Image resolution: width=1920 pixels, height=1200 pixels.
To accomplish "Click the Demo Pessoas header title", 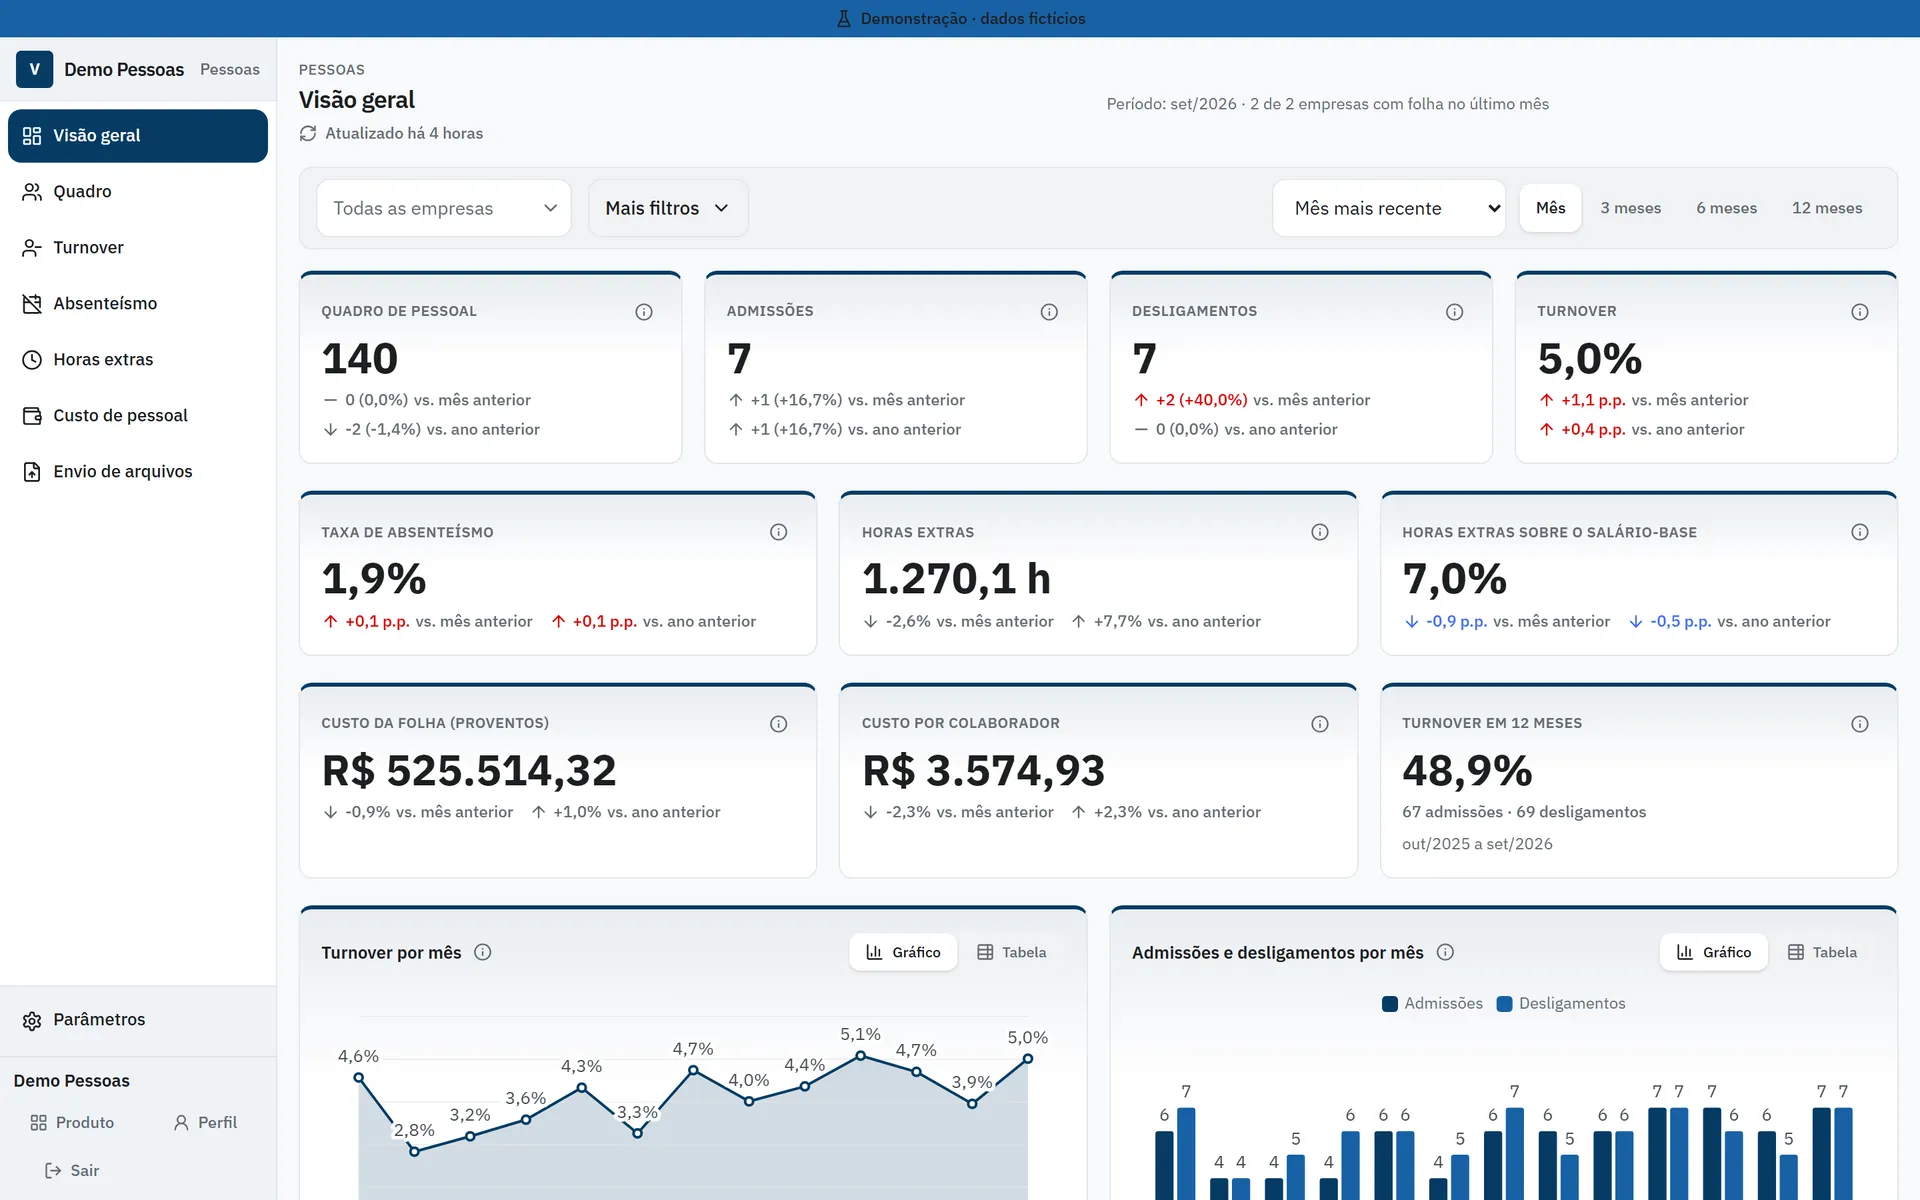I will (124, 69).
